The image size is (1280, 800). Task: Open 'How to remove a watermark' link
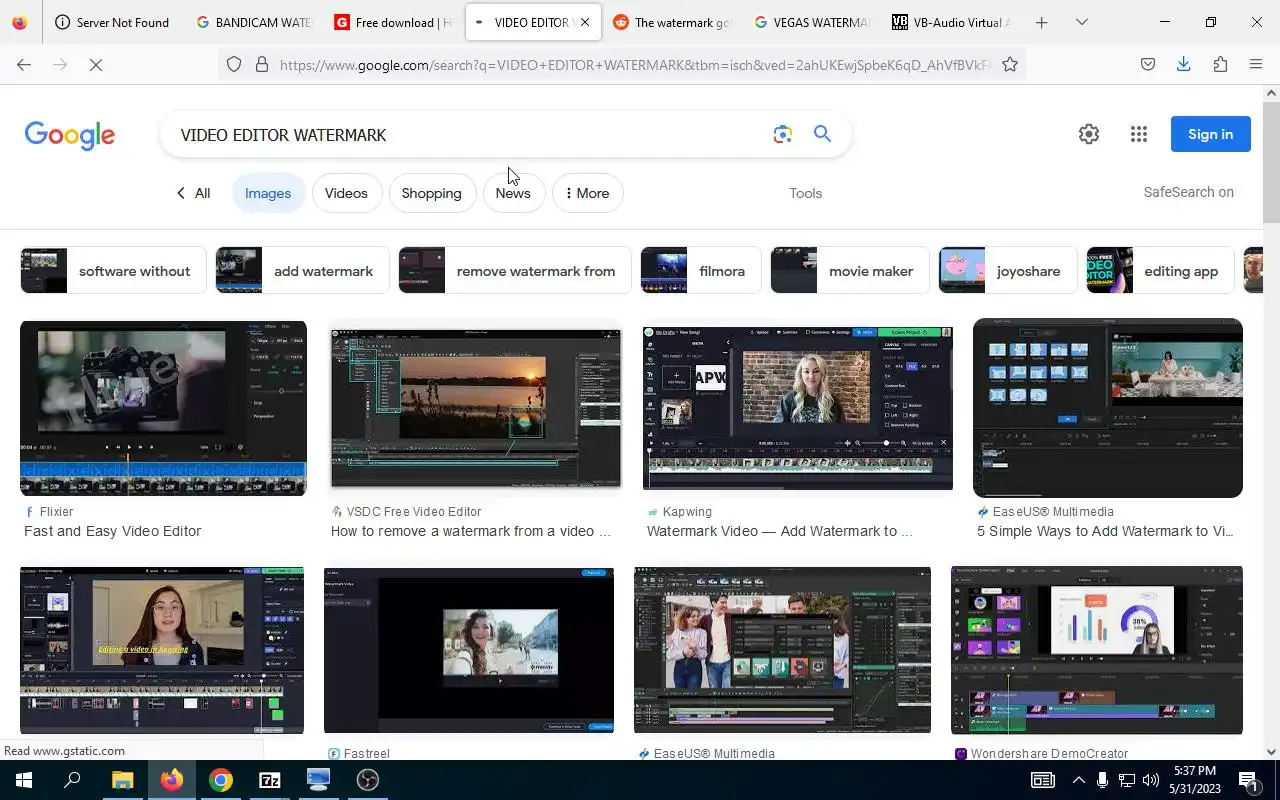coord(470,531)
